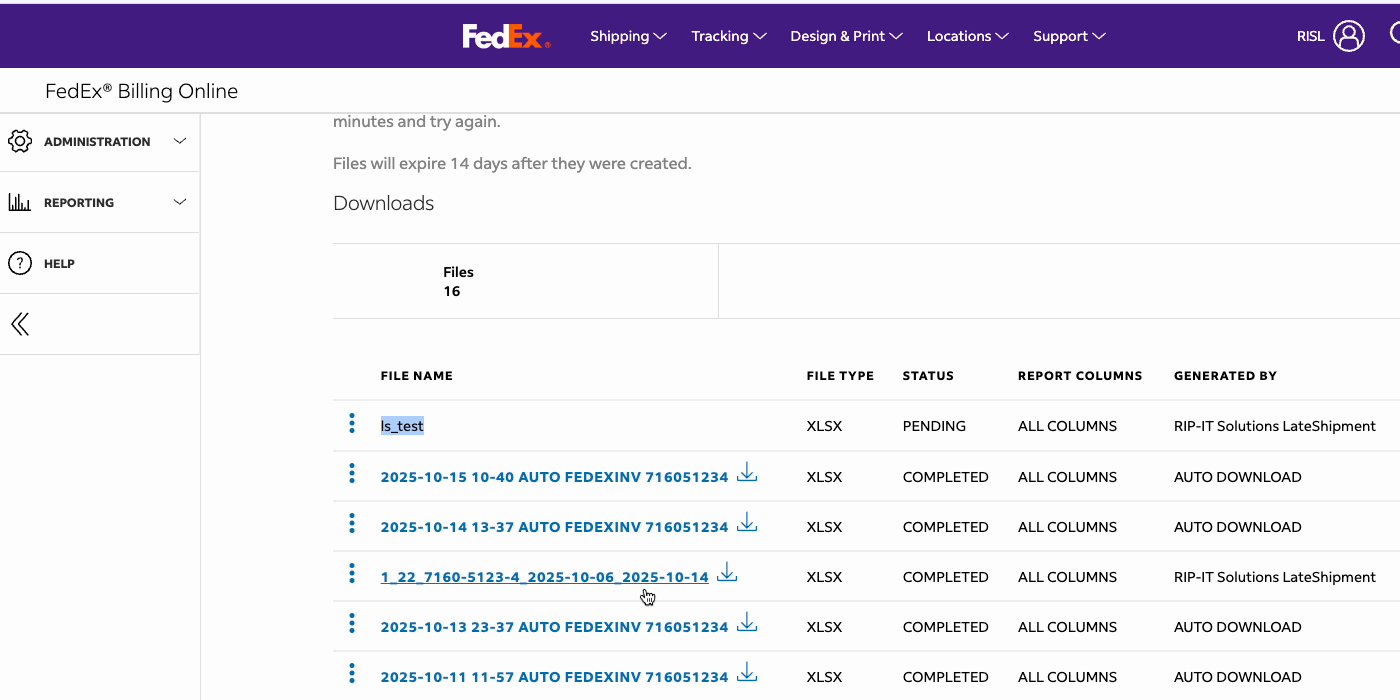Viewport: 1400px width, 700px height.
Task: Click the FILE NAME column header
Action: click(x=416, y=376)
